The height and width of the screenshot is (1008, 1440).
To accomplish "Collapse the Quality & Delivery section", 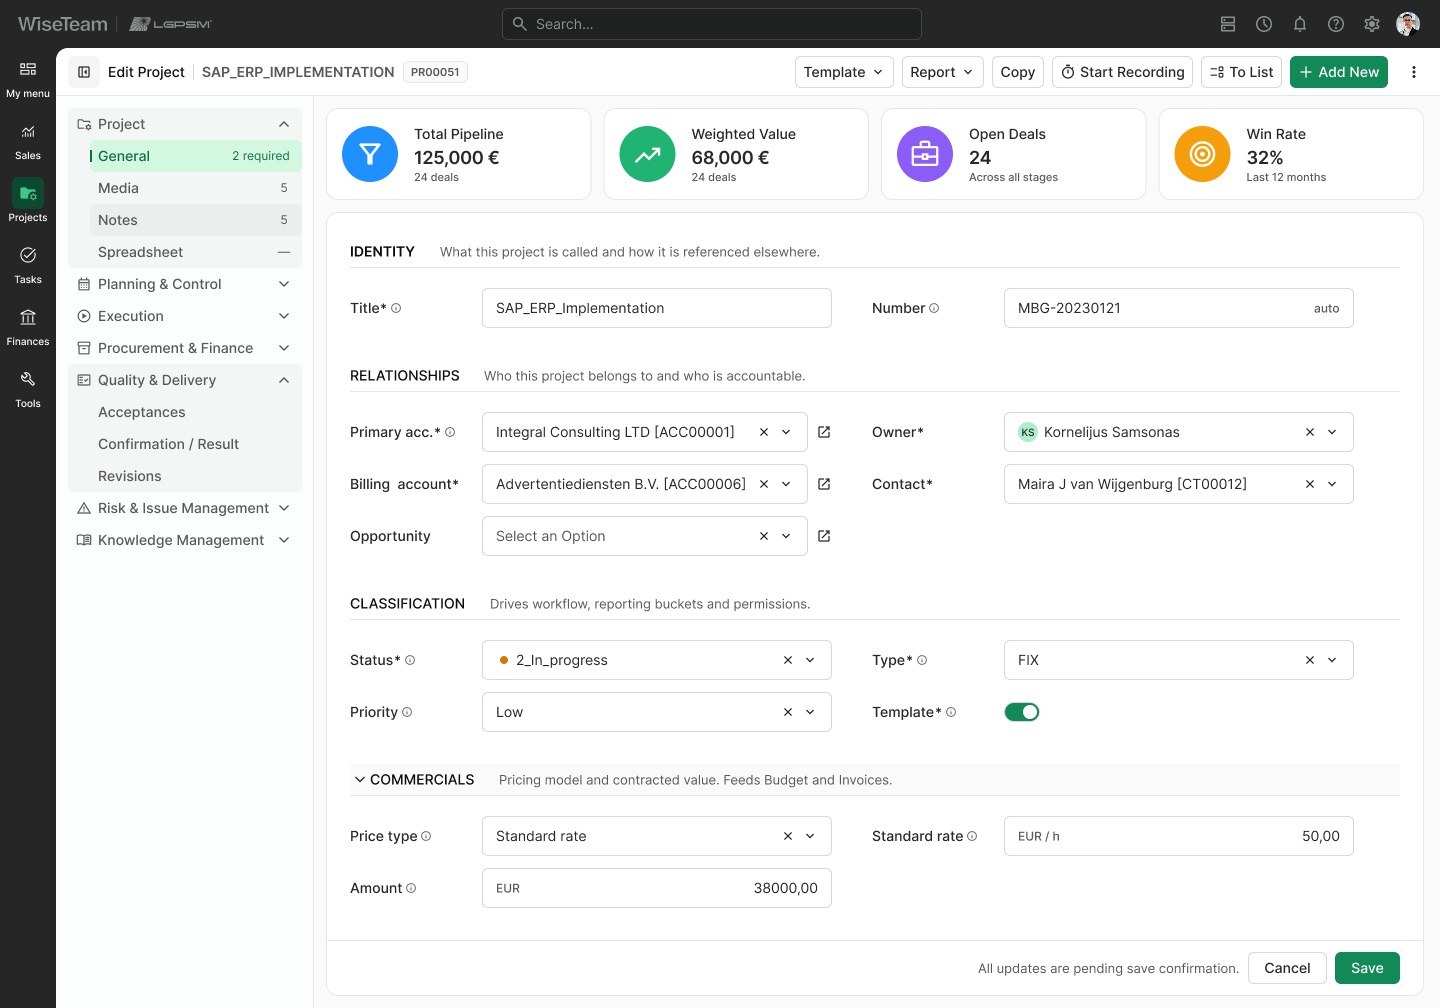I will 185,380.
